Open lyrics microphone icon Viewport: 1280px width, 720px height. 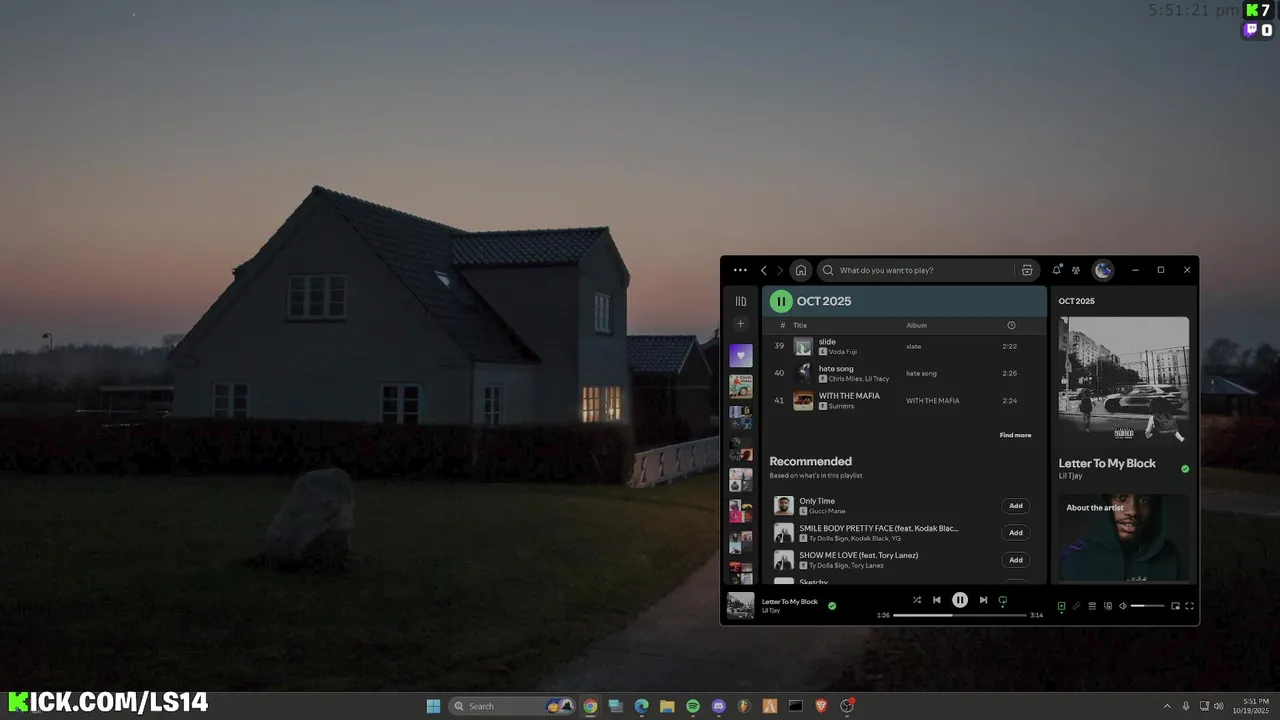coord(1077,606)
